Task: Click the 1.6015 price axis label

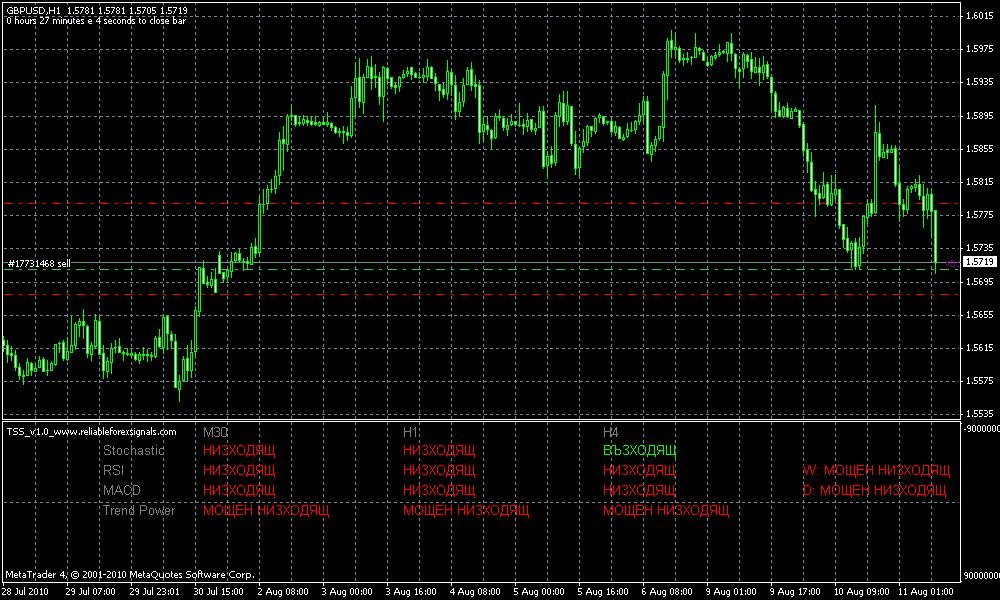Action: point(980,16)
